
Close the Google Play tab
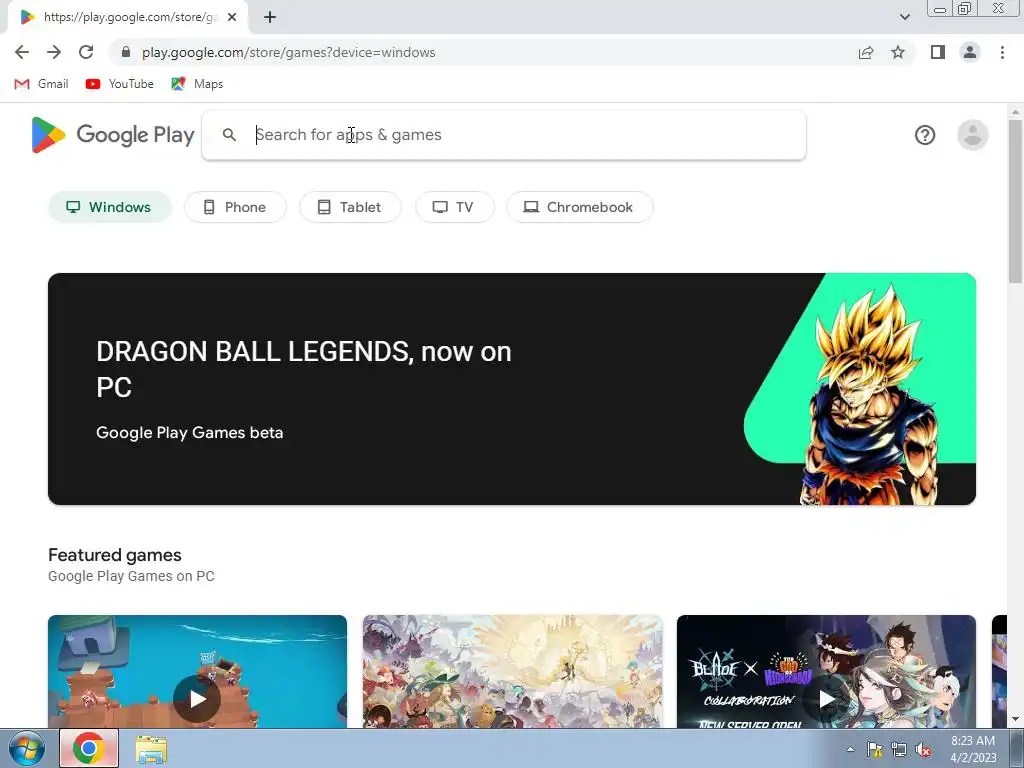point(232,17)
